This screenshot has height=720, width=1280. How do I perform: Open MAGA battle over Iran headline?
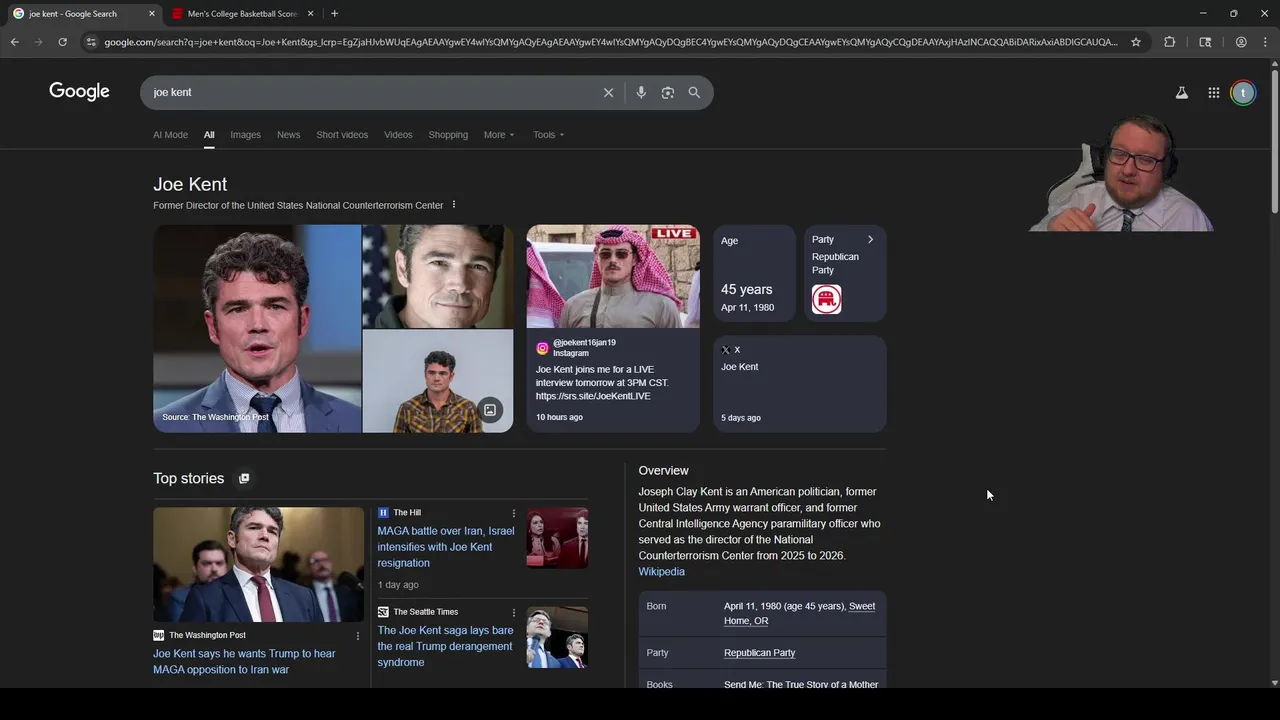tap(446, 547)
